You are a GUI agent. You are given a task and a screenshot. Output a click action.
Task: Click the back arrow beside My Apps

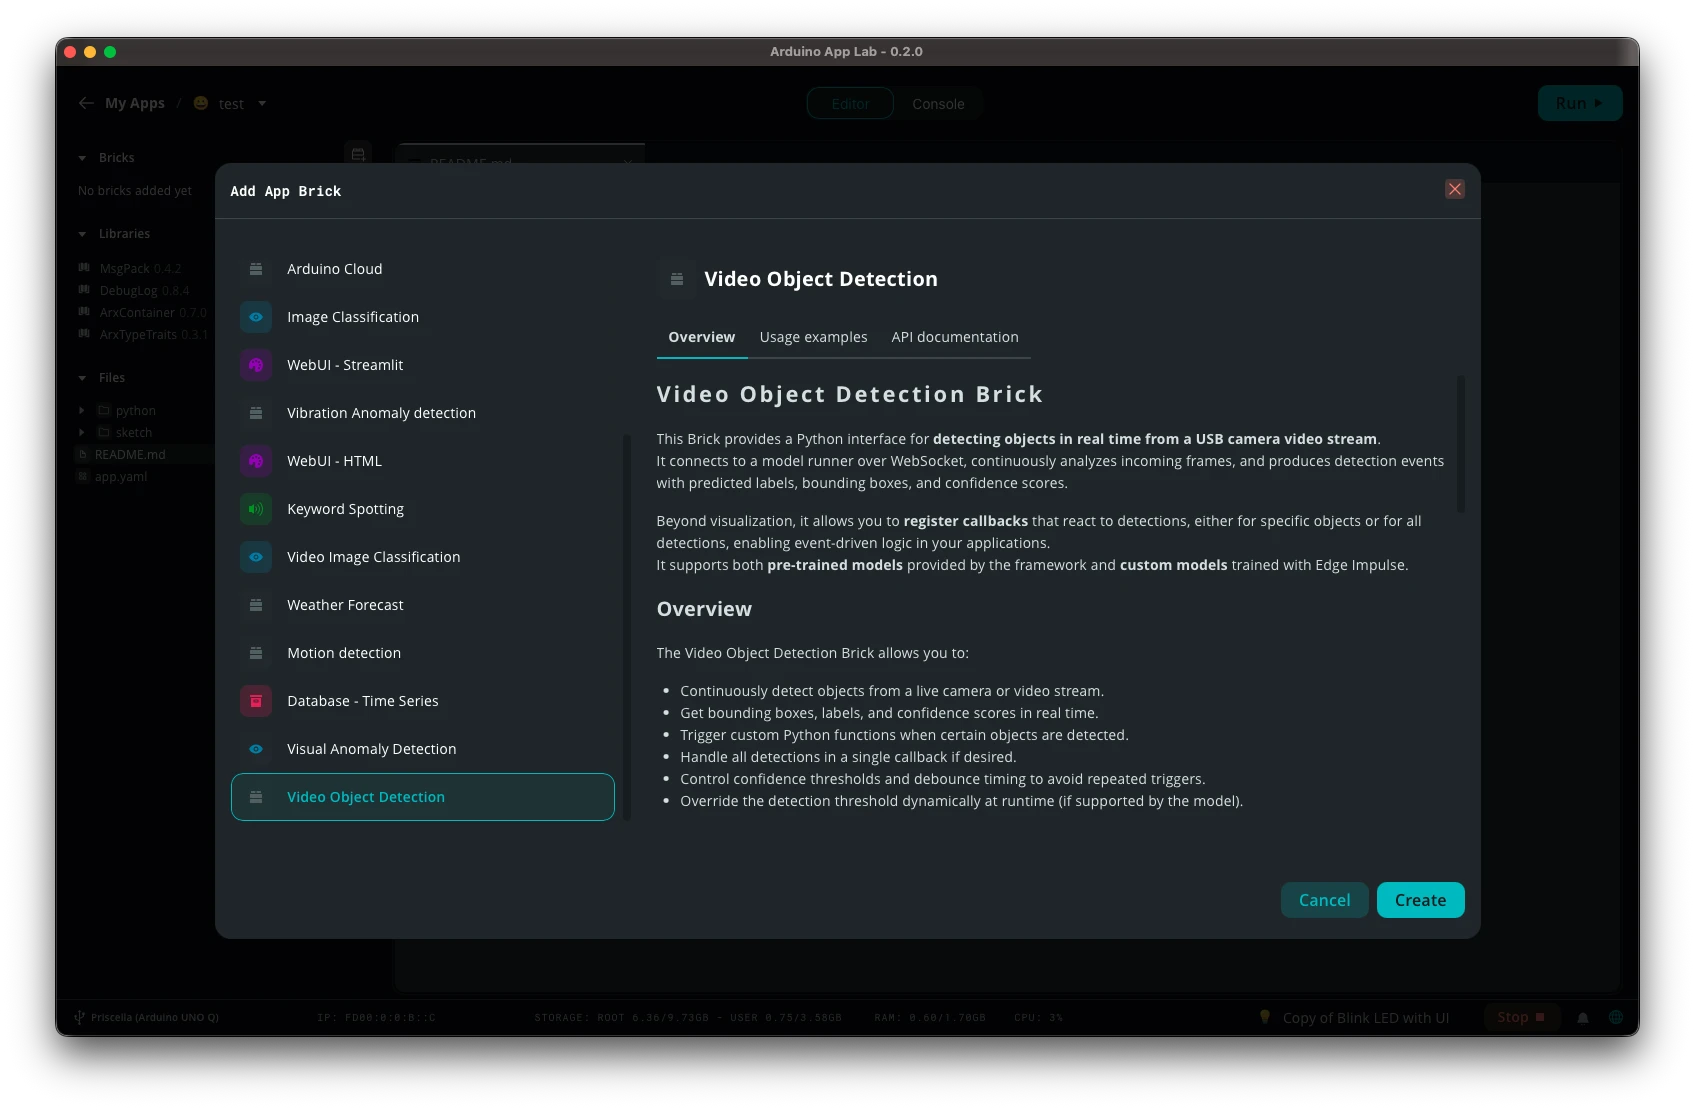click(86, 103)
